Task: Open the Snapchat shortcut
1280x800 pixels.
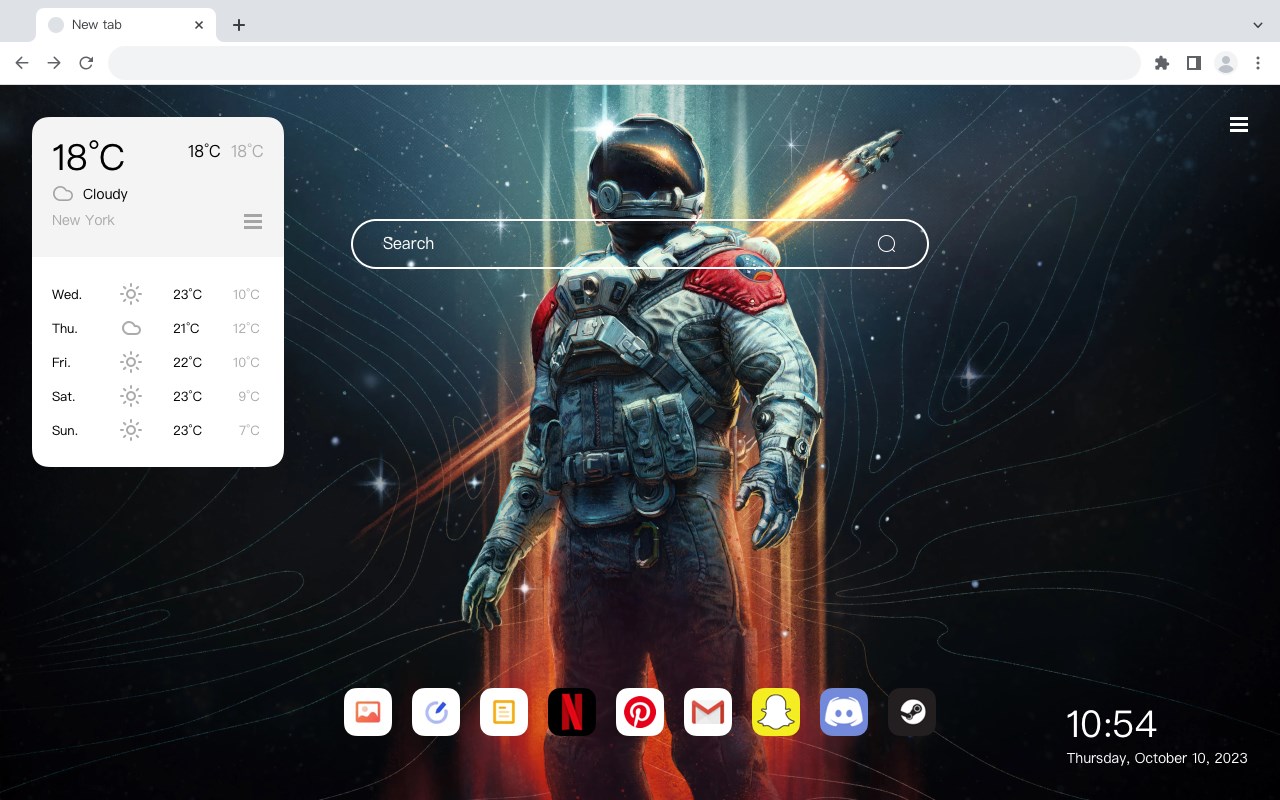Action: click(776, 712)
